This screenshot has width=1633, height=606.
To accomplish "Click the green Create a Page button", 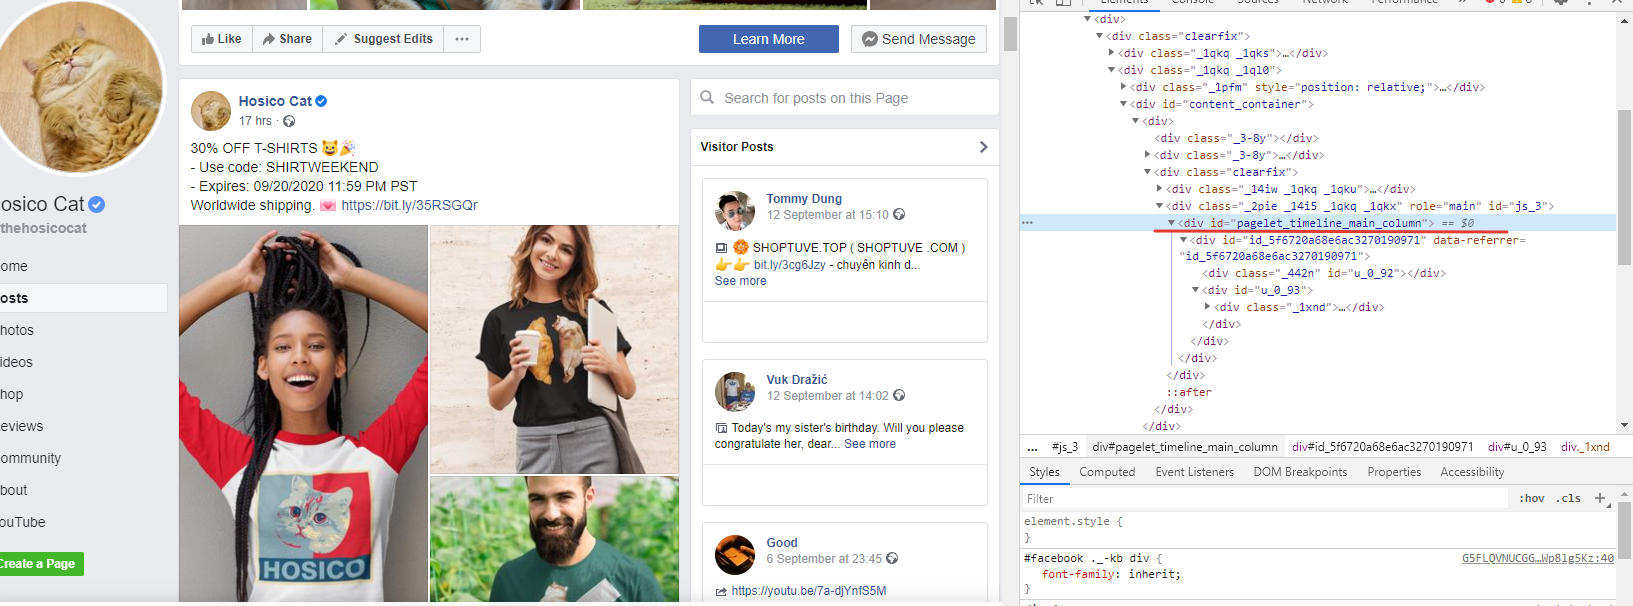I will point(41,564).
